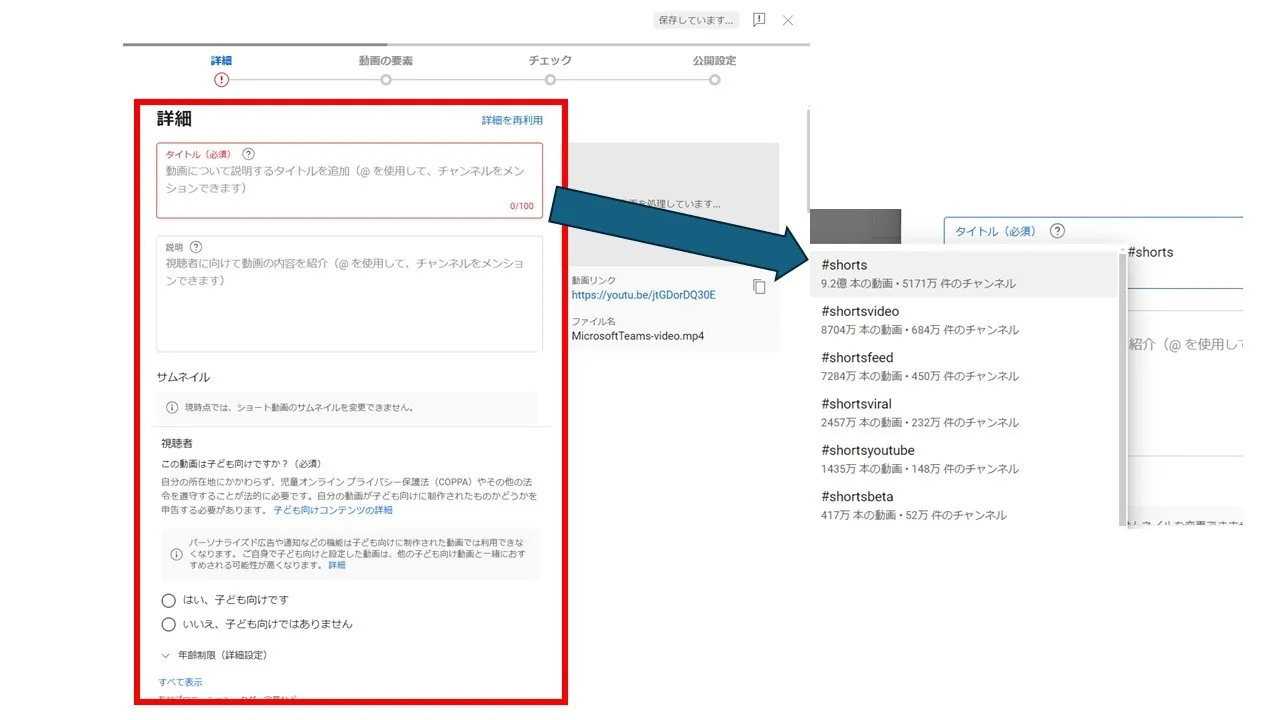Go to チェック step tab

point(550,70)
